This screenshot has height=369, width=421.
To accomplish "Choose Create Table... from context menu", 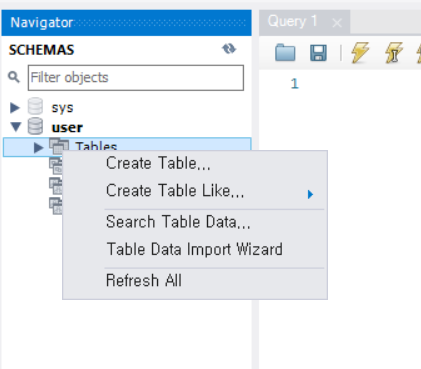I will (195, 163).
